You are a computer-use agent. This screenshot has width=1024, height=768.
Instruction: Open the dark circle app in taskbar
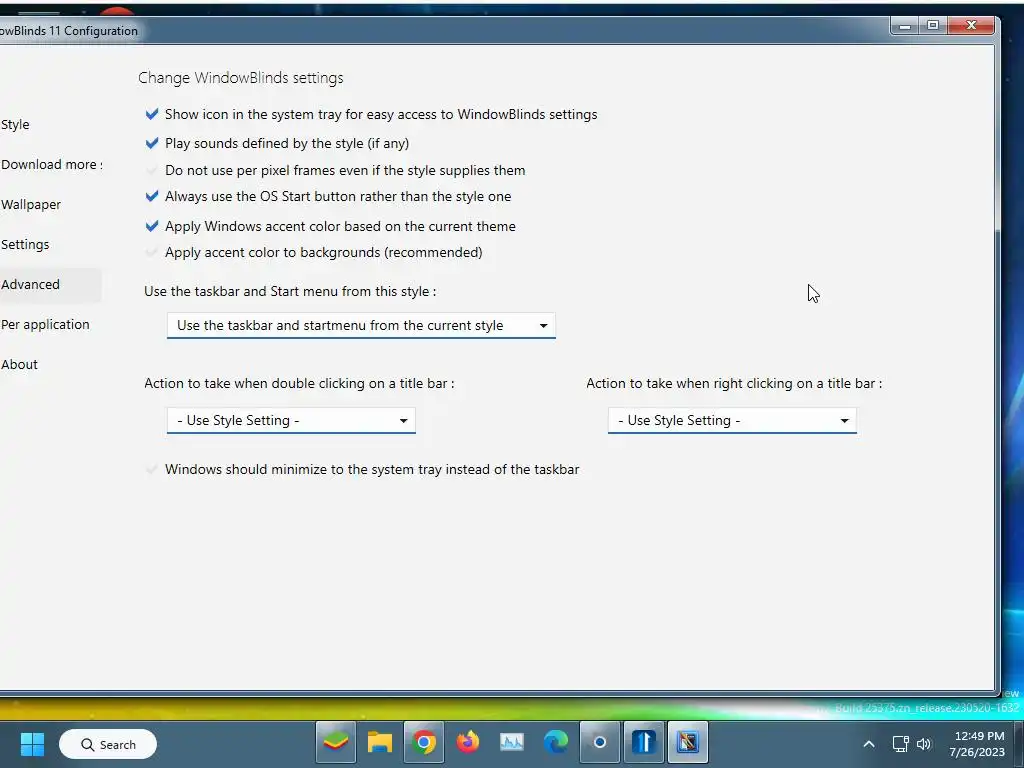click(600, 743)
